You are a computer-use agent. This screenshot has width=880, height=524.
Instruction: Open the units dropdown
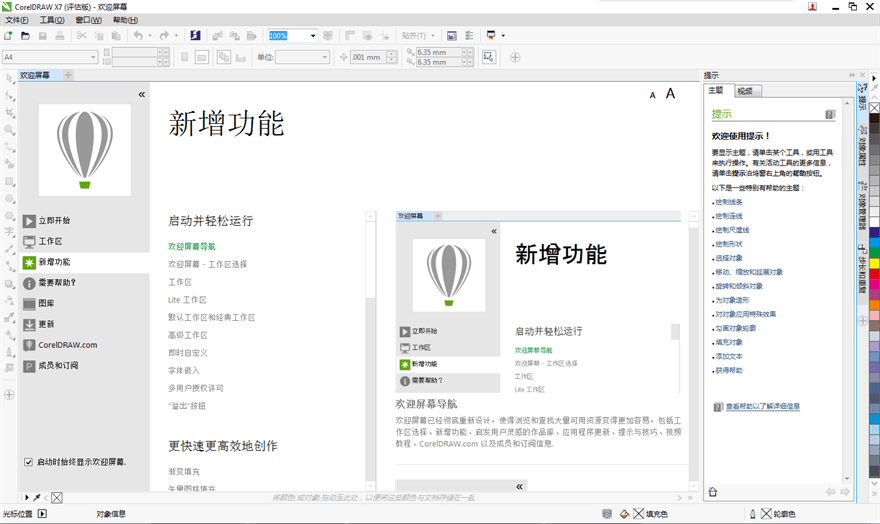click(324, 57)
